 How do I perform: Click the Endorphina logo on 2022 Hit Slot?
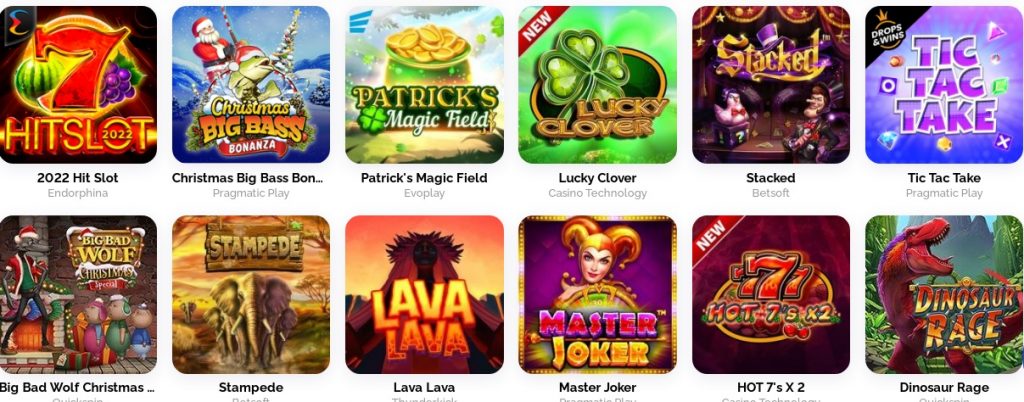tap(17, 26)
